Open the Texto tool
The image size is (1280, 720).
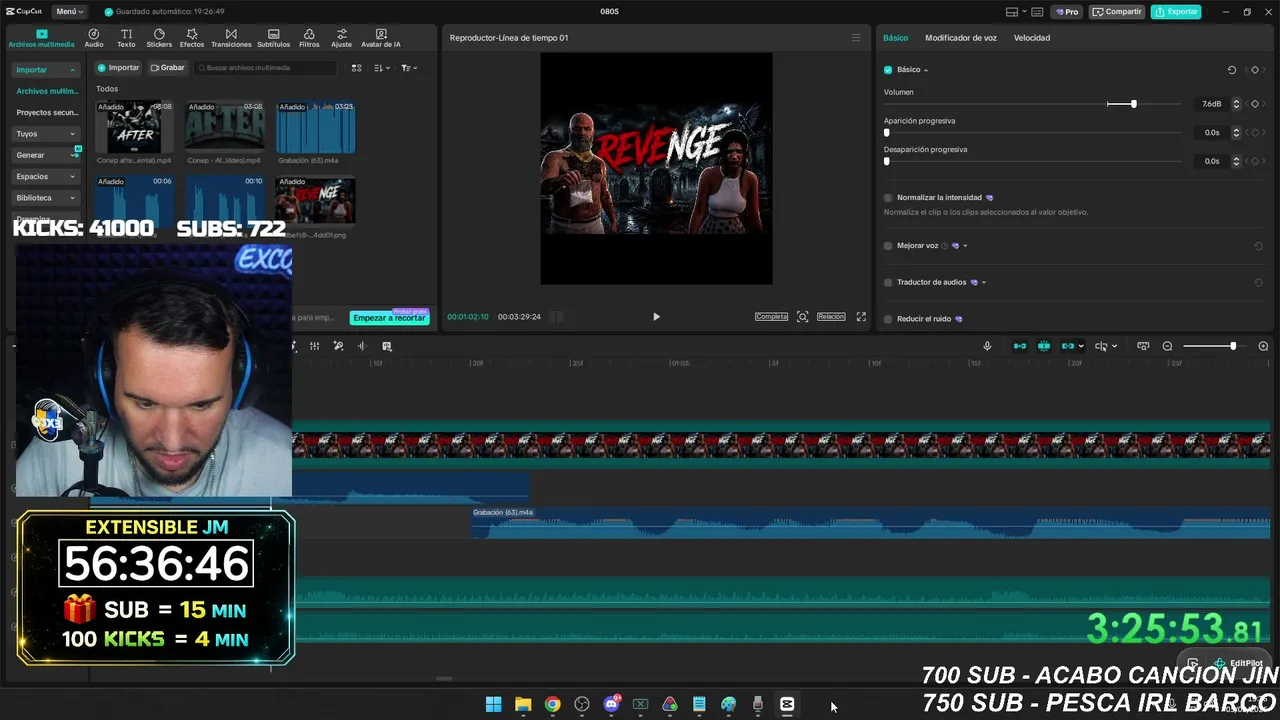point(126,38)
